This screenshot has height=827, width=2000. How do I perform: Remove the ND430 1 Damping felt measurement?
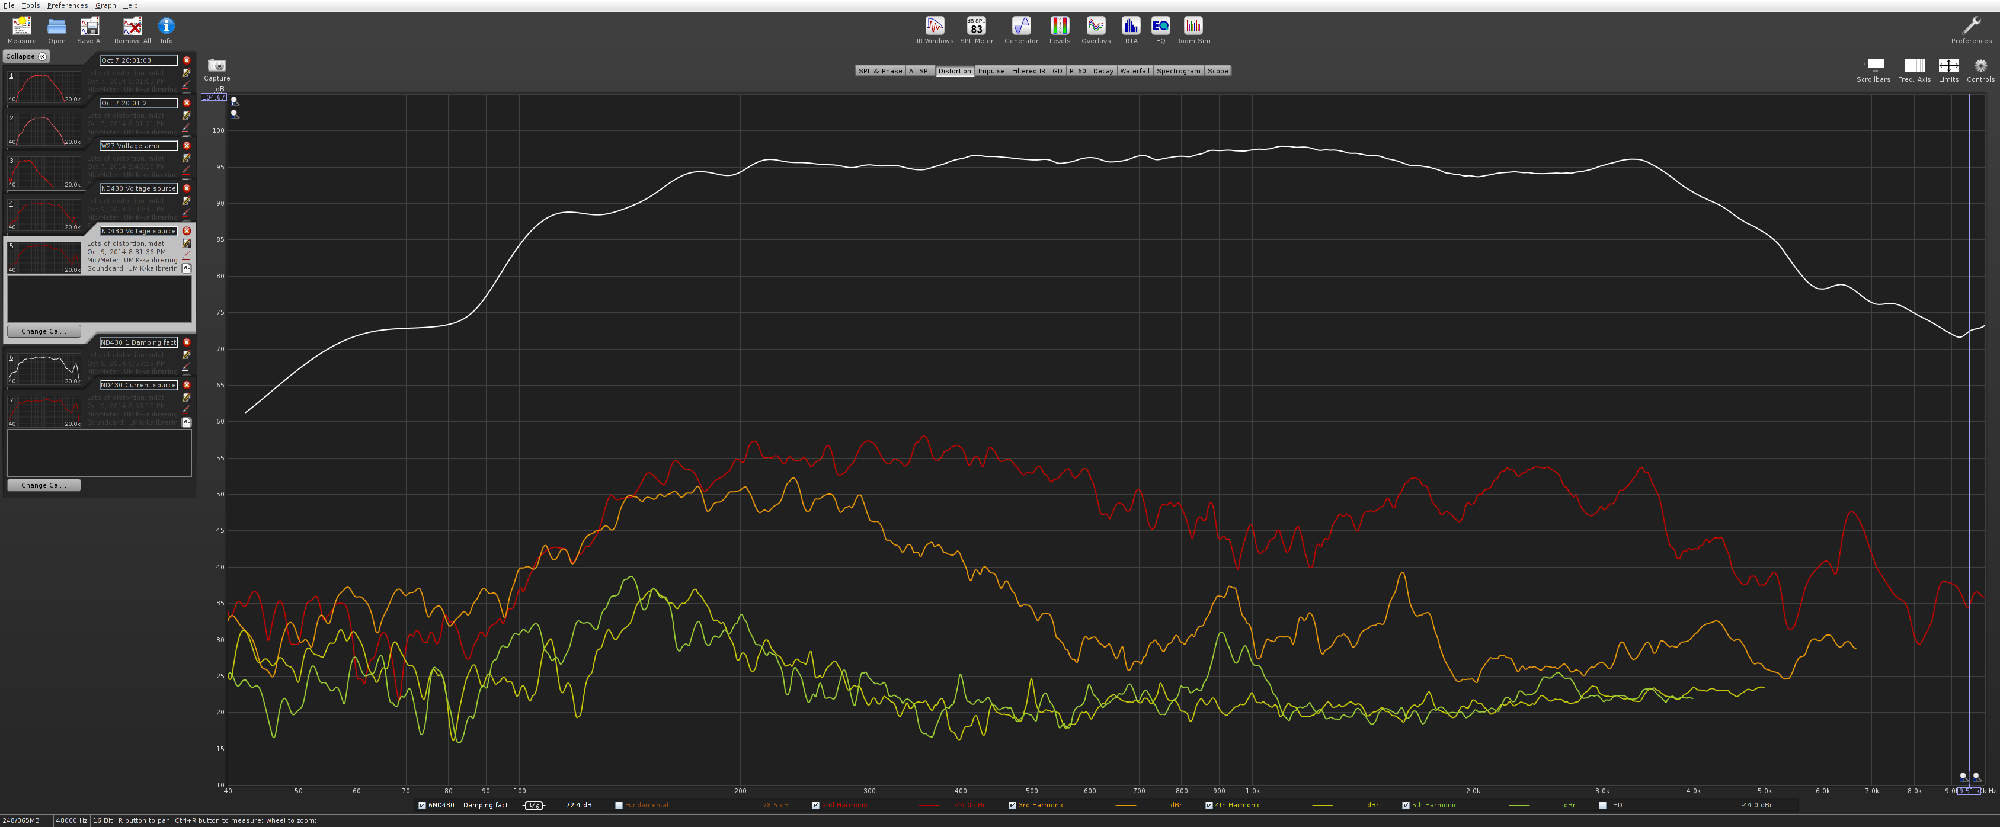pyautogui.click(x=186, y=342)
